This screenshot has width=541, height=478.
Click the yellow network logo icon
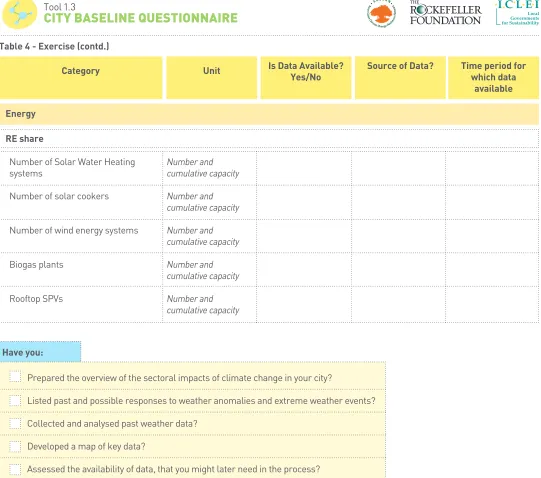point(20,13)
